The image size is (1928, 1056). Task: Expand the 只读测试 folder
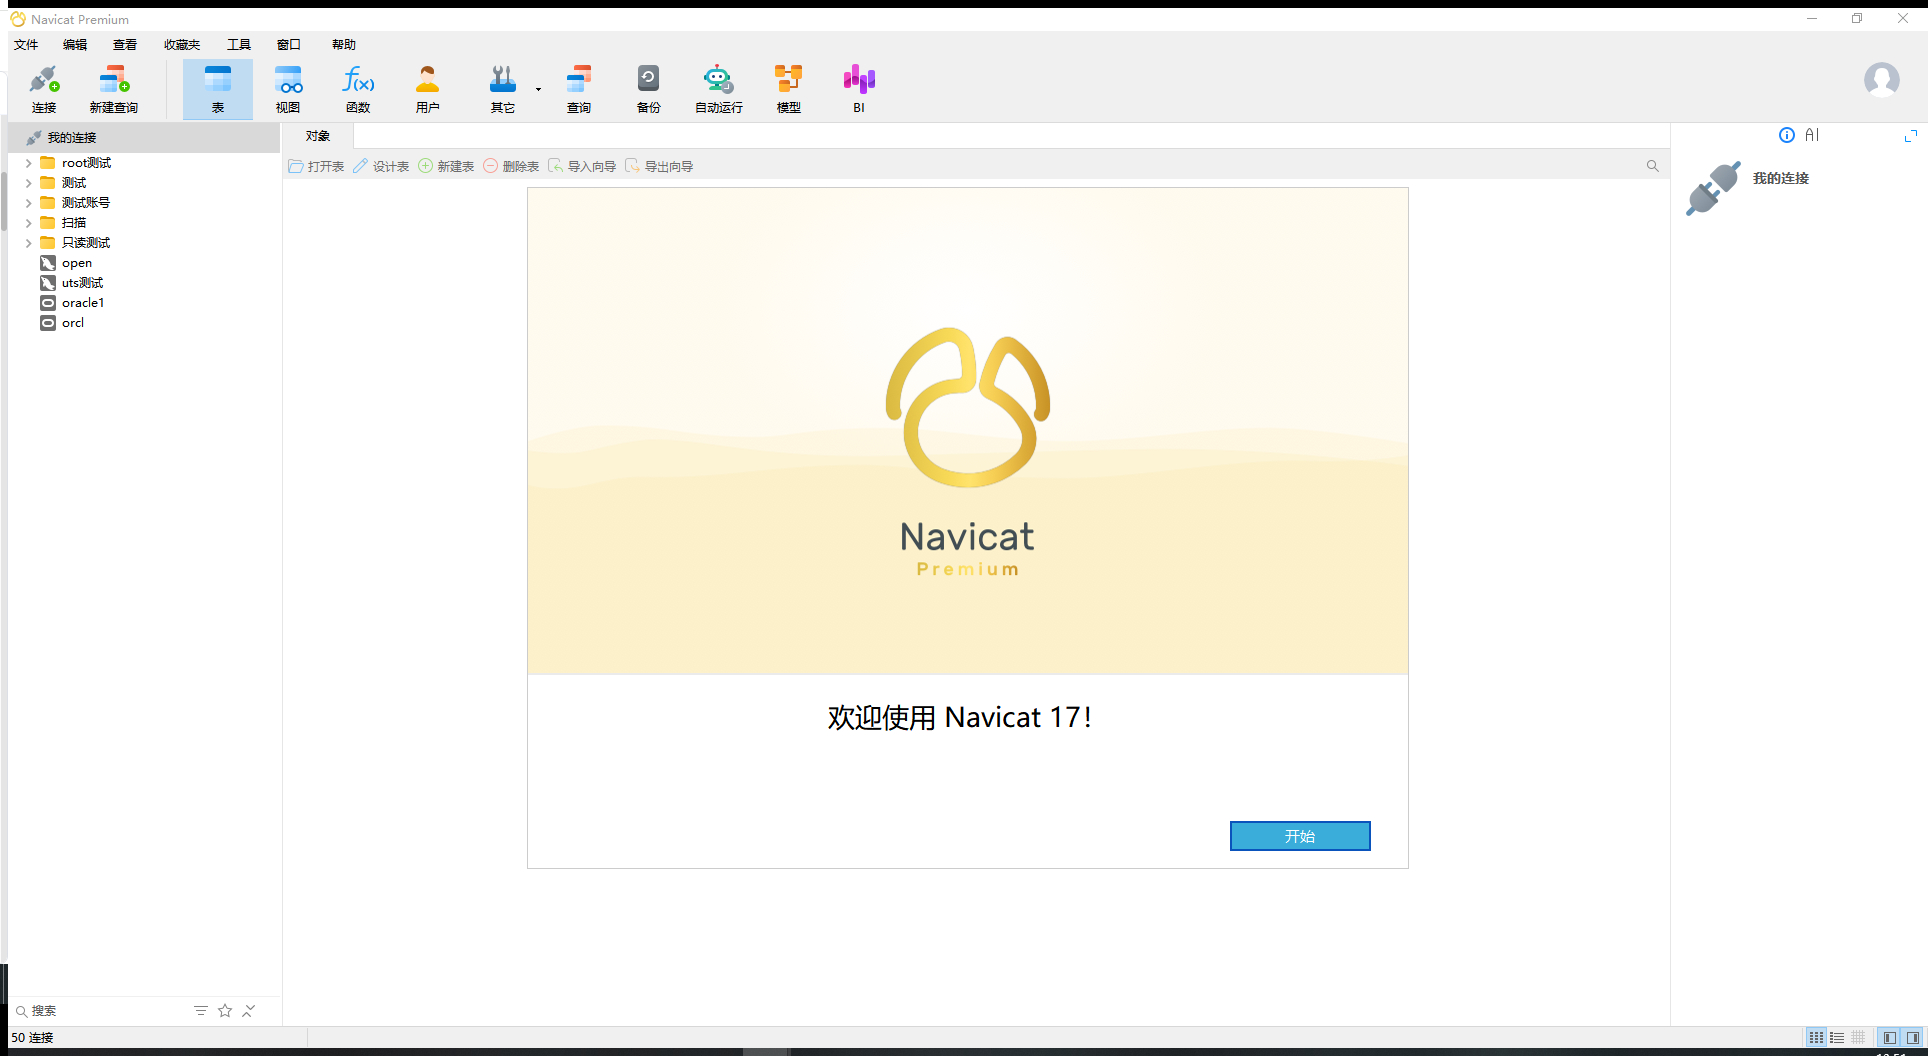pyautogui.click(x=29, y=243)
